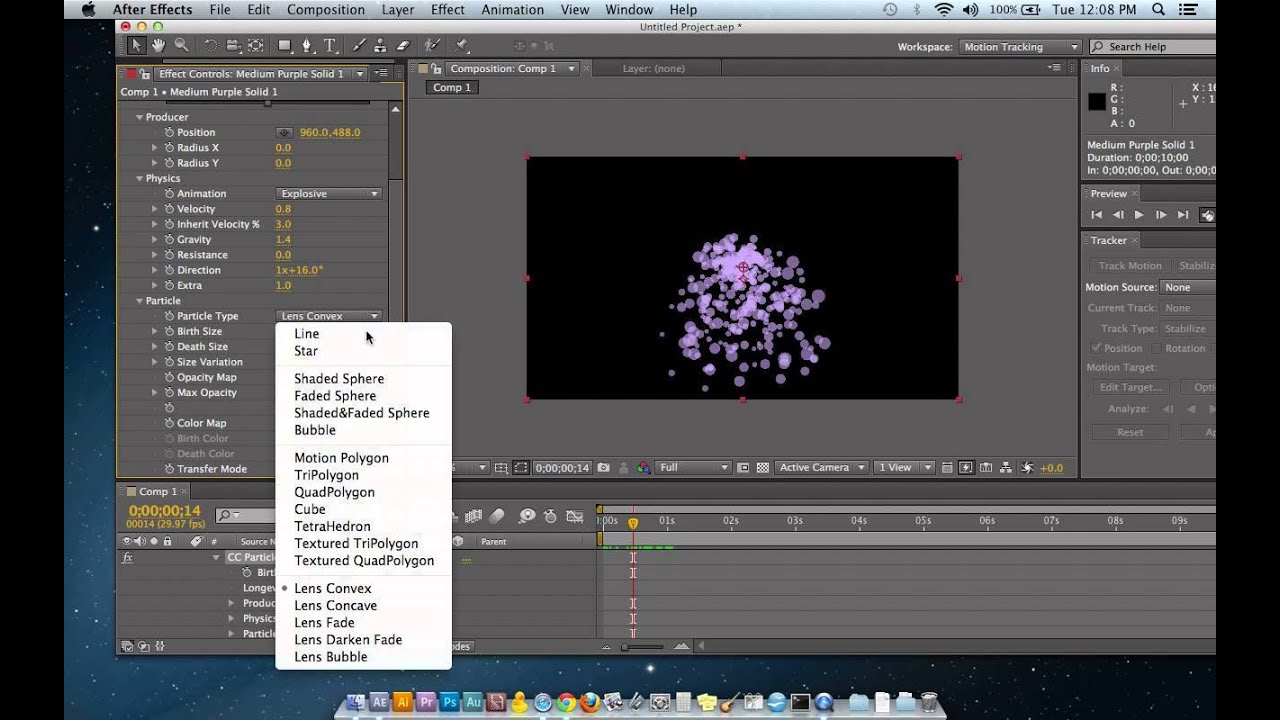Toggle the effect fx switch in timeline
Image resolution: width=1280 pixels, height=720 pixels.
pos(127,558)
